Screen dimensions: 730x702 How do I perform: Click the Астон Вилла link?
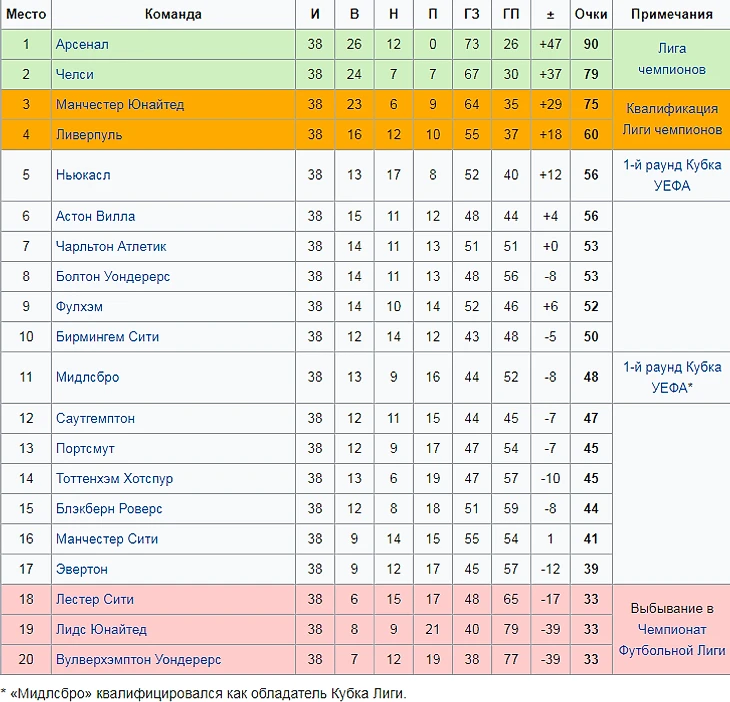pyautogui.click(x=95, y=216)
